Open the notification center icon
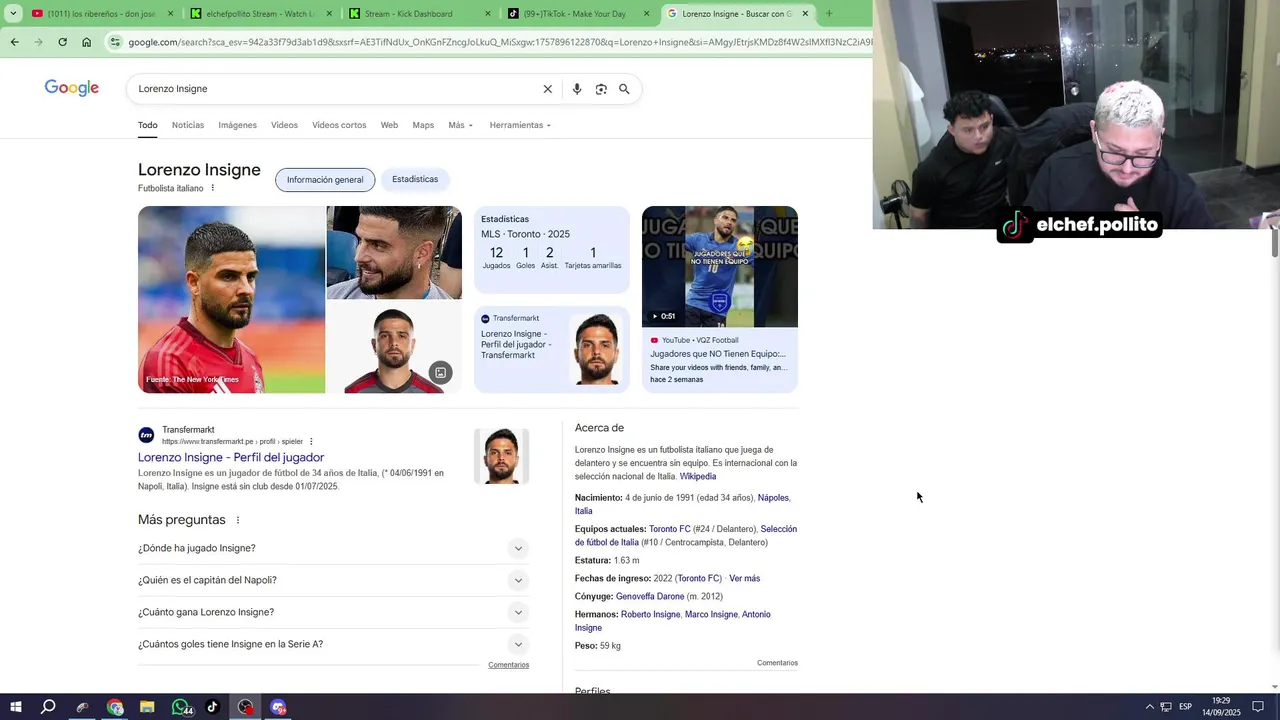This screenshot has height=720, width=1280. (x=1258, y=707)
